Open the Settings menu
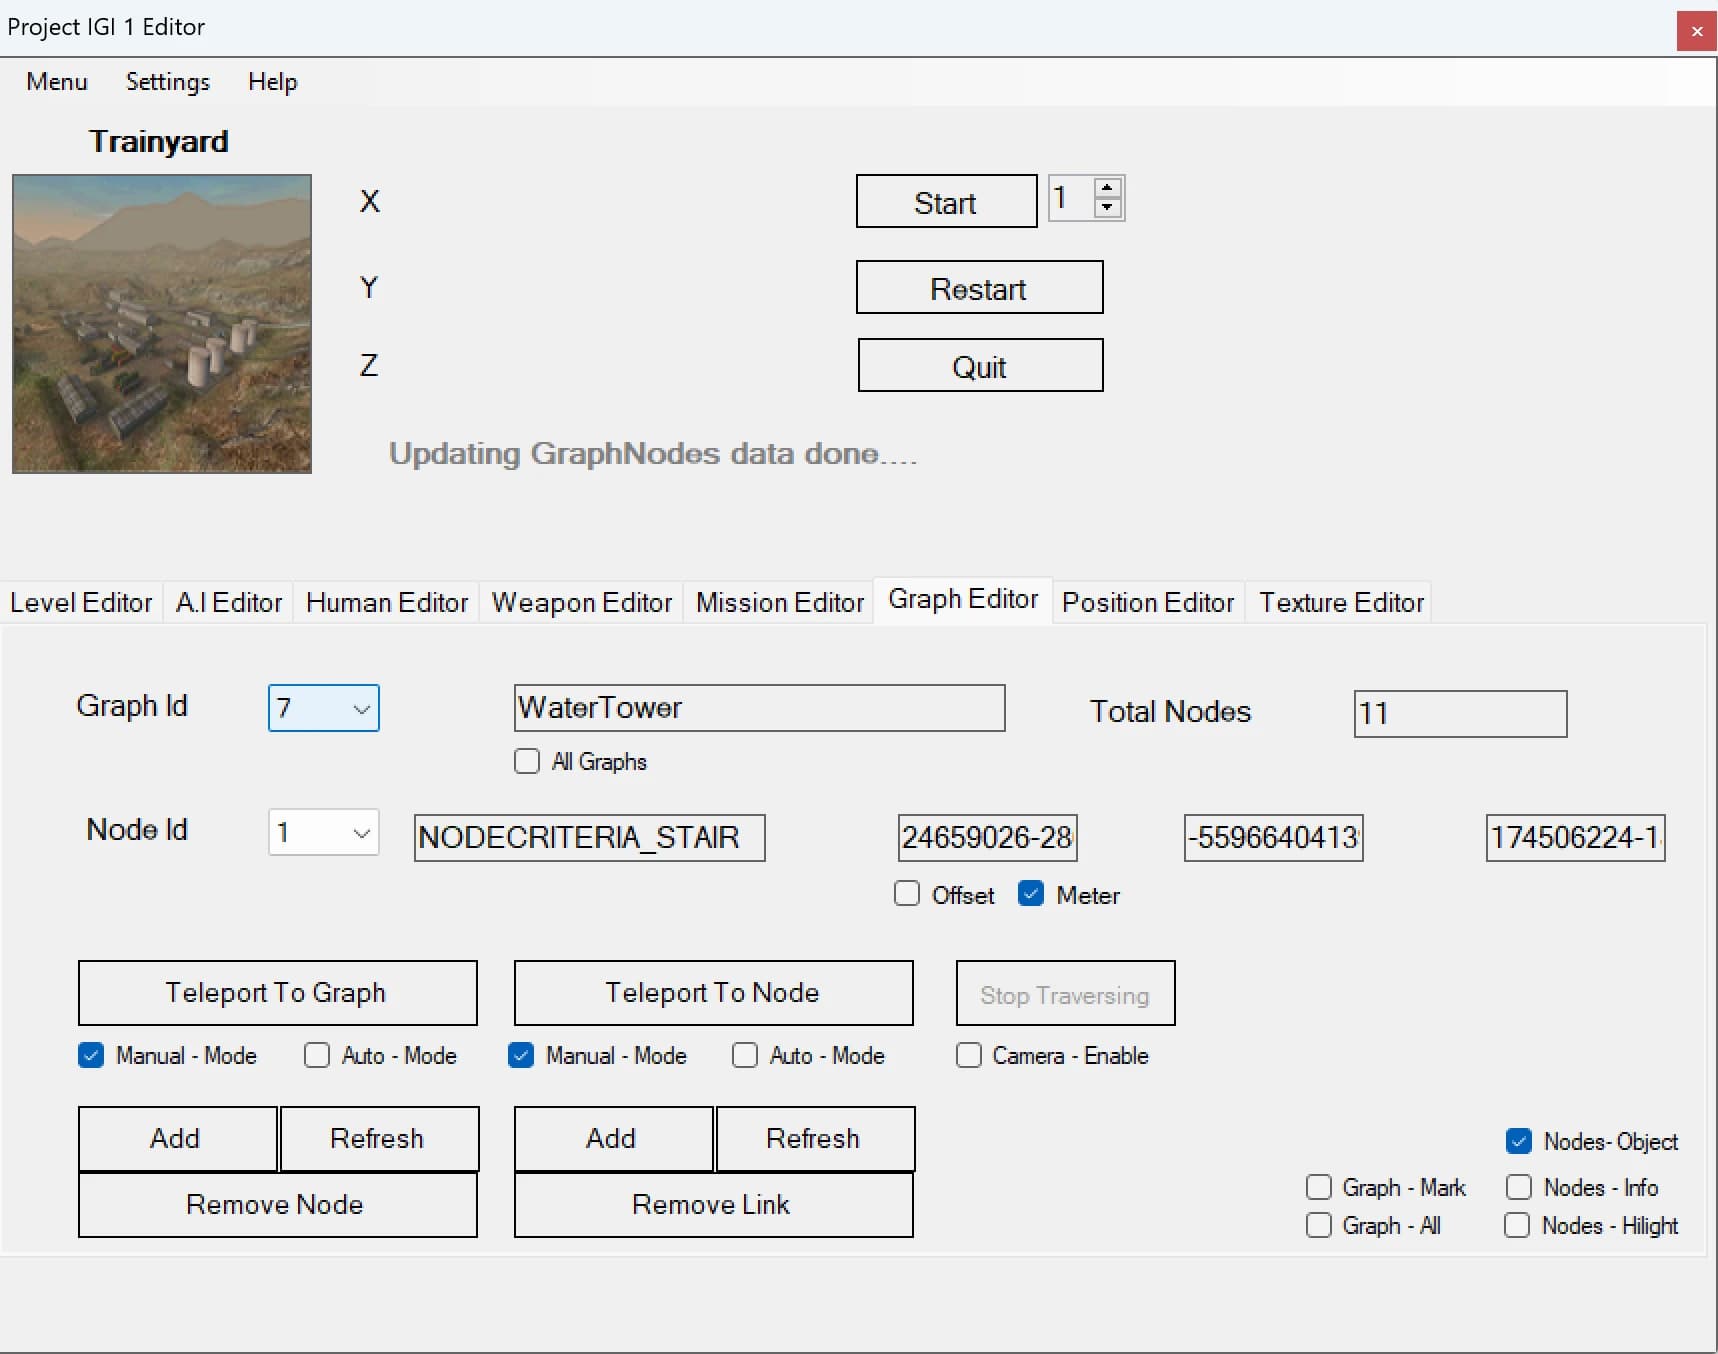 [168, 81]
